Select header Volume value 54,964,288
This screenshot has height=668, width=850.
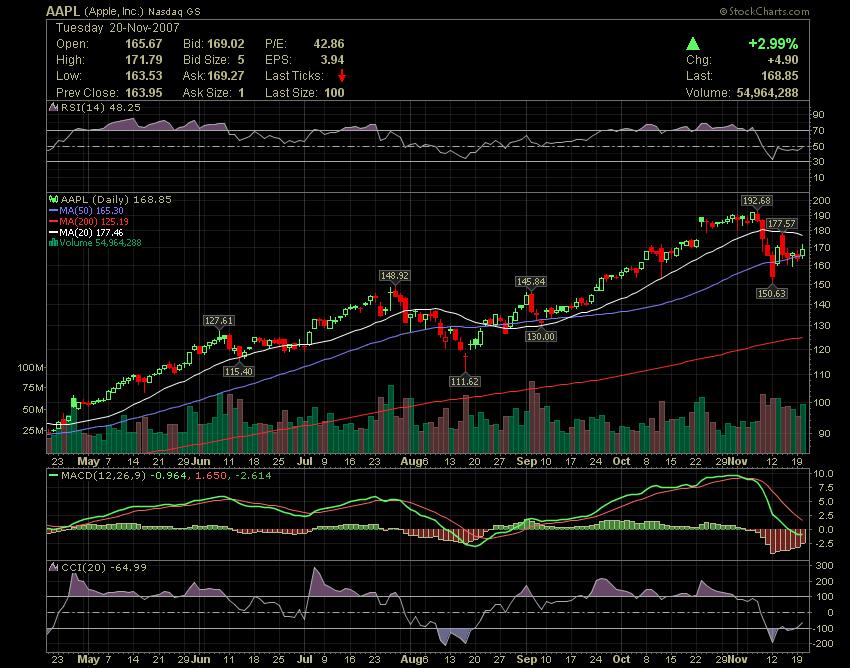767,93
